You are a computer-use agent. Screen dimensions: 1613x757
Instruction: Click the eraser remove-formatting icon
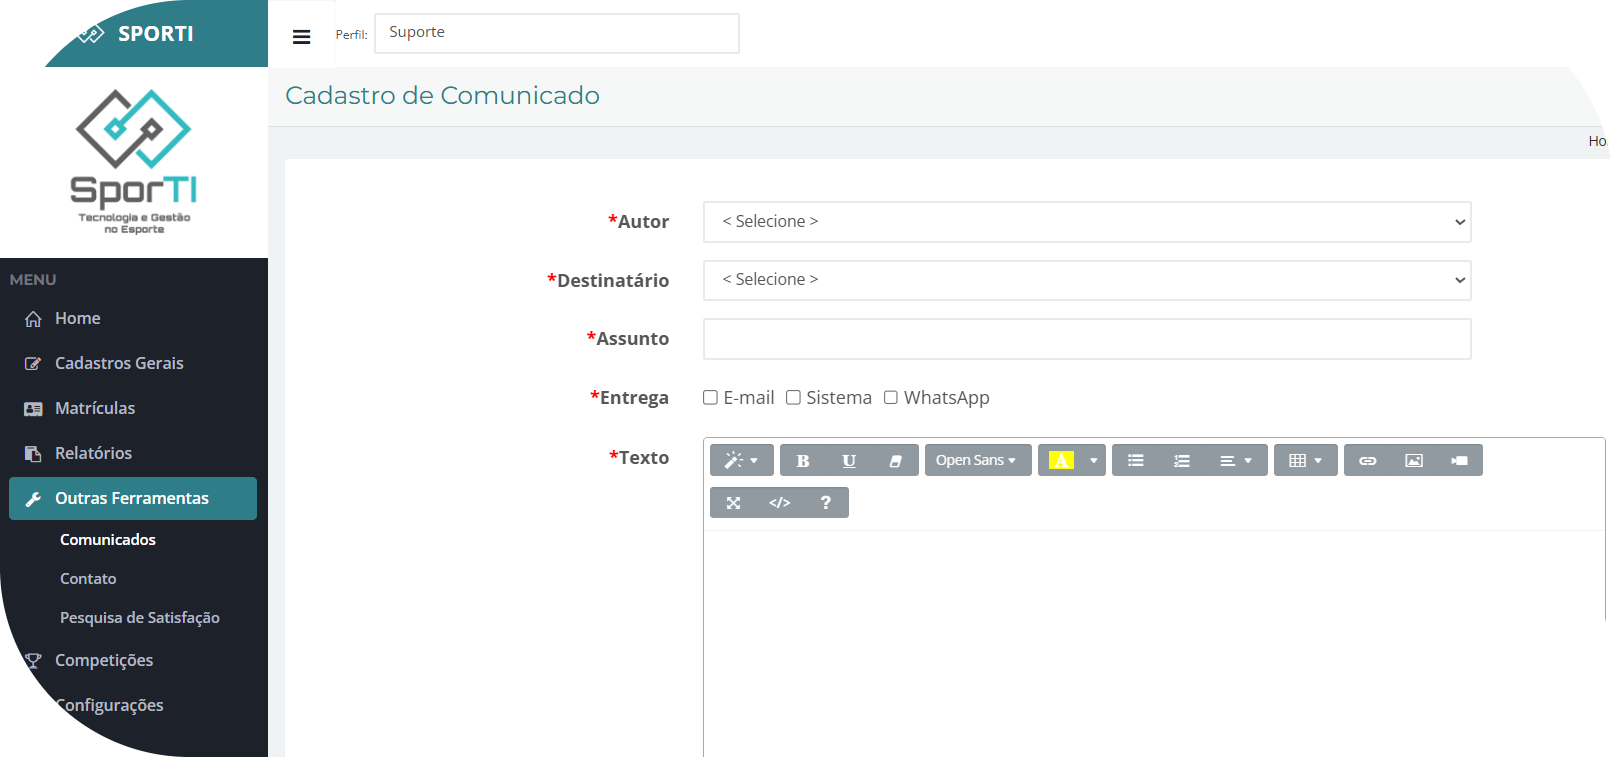895,461
